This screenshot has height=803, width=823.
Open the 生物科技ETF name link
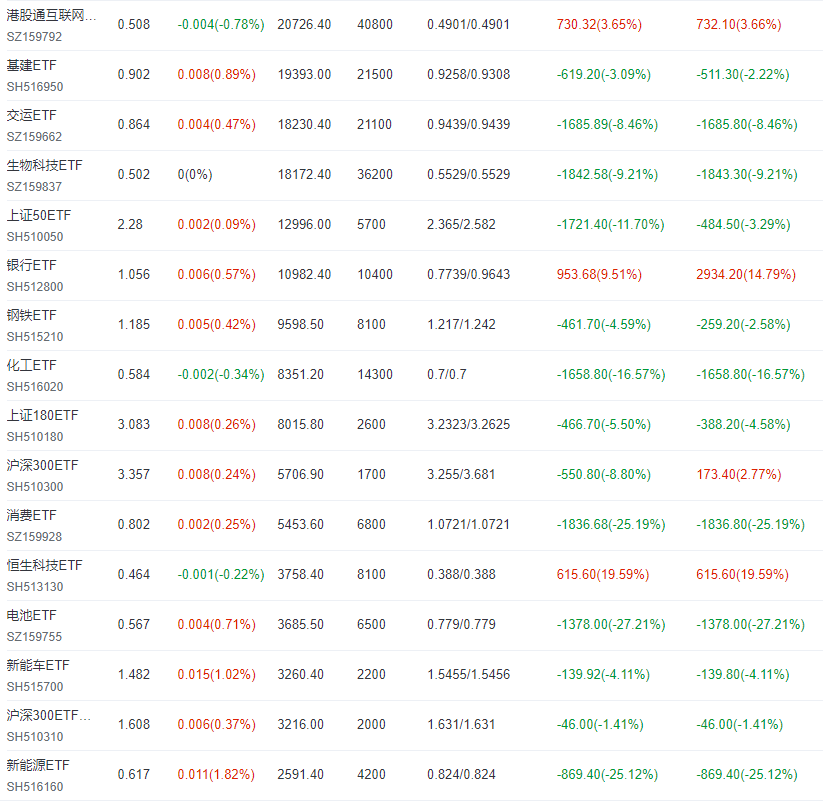coord(45,165)
